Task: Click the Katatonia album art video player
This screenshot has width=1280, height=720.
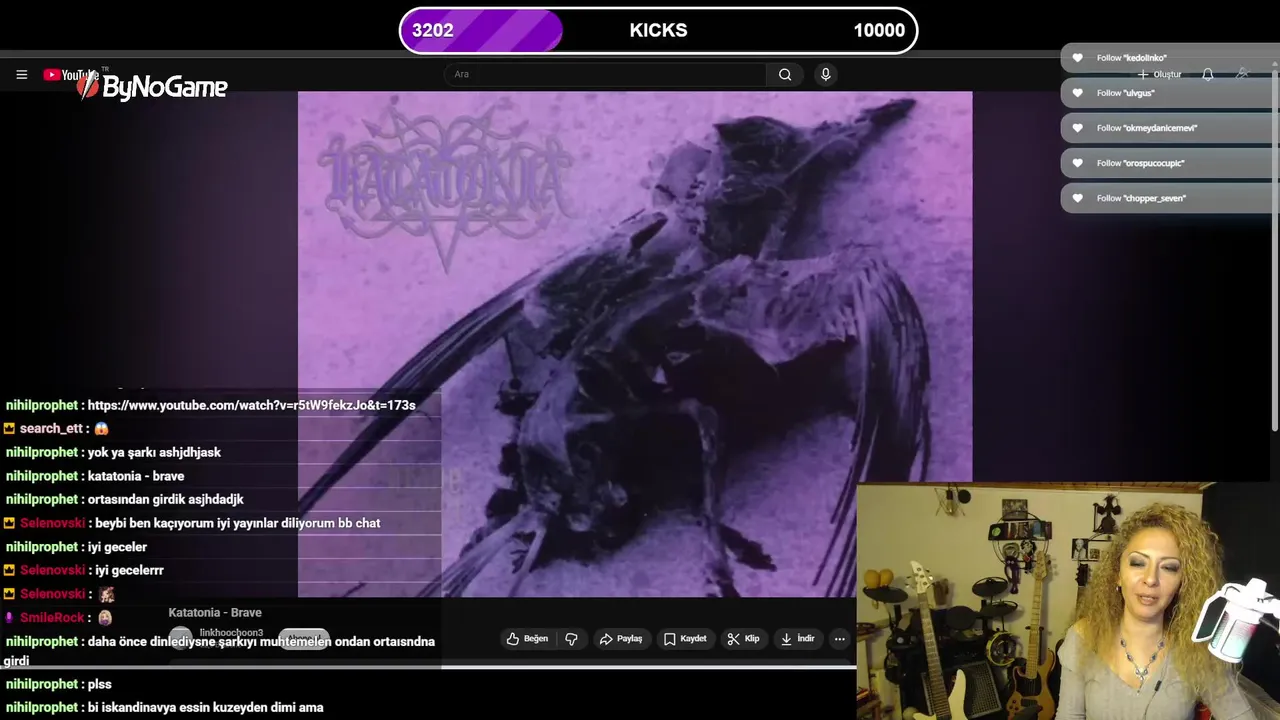Action: [x=635, y=344]
